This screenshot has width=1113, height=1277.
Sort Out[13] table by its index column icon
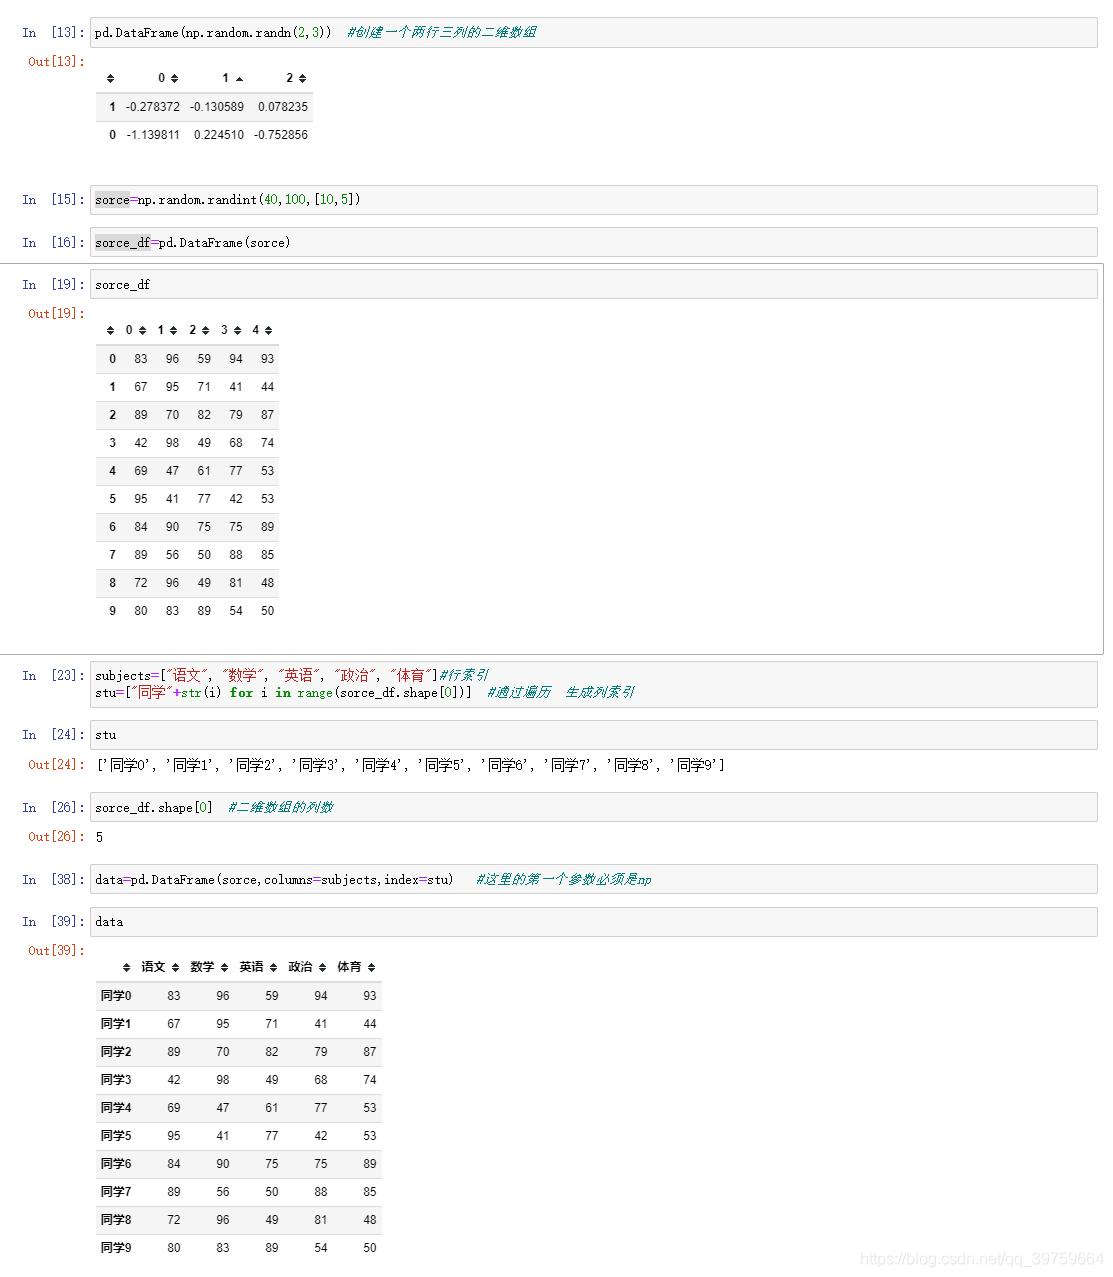[110, 78]
